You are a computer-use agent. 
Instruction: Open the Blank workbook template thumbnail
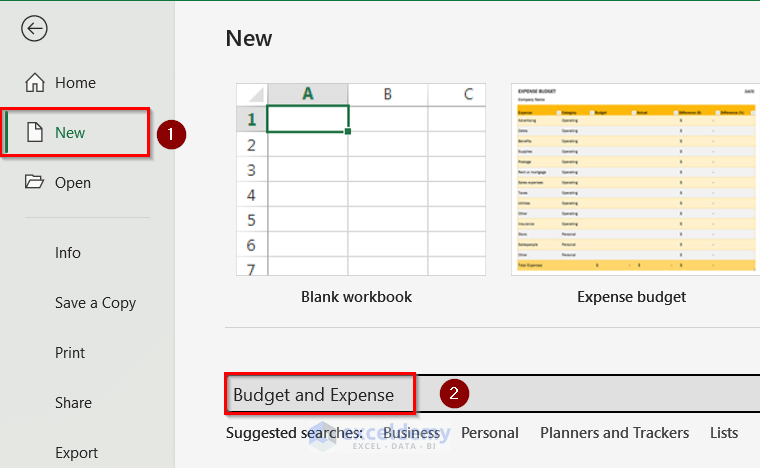(x=360, y=179)
